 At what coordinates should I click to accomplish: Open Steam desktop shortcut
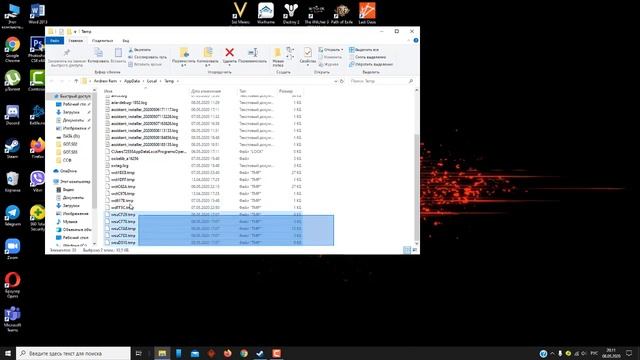pos(12,148)
